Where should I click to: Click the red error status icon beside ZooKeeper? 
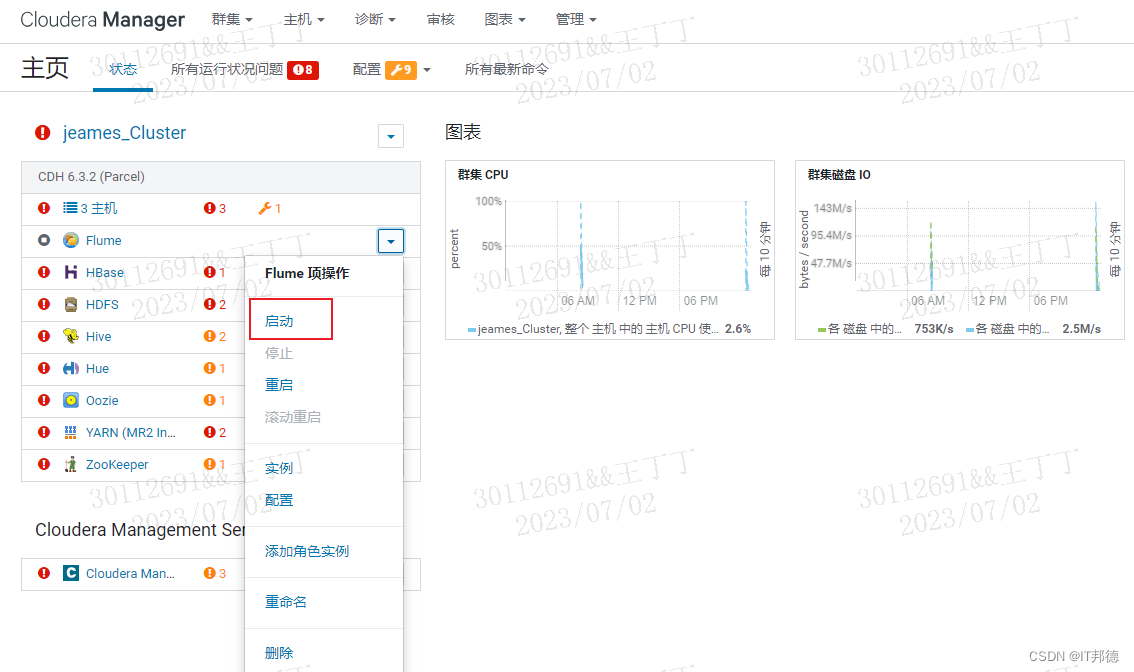[x=44, y=464]
